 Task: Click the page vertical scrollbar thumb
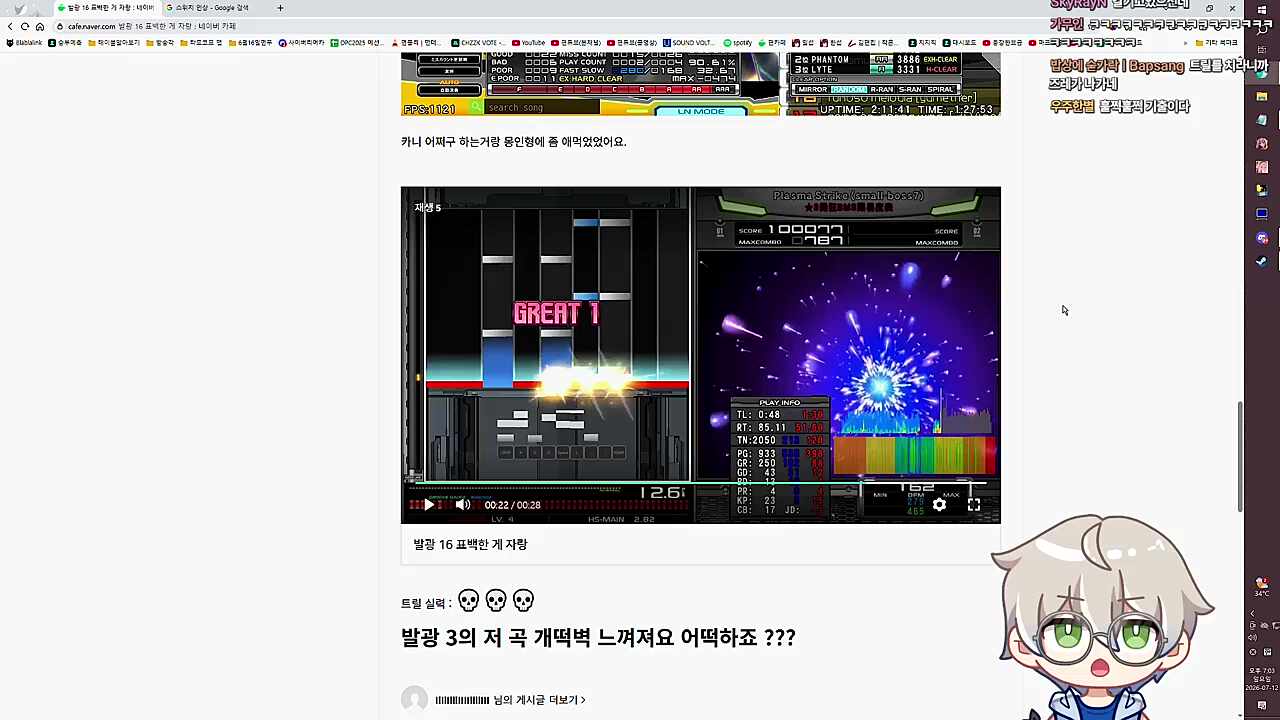click(1240, 458)
